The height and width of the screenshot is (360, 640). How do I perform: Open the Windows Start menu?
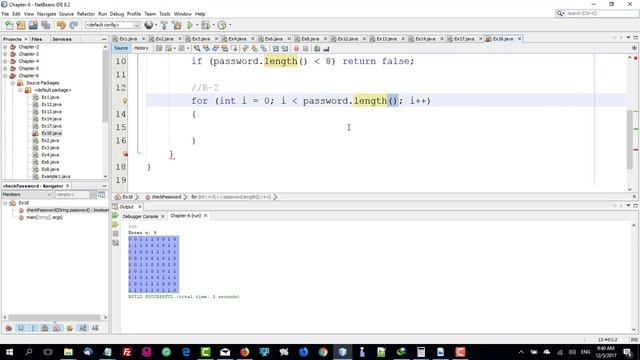coord(9,352)
